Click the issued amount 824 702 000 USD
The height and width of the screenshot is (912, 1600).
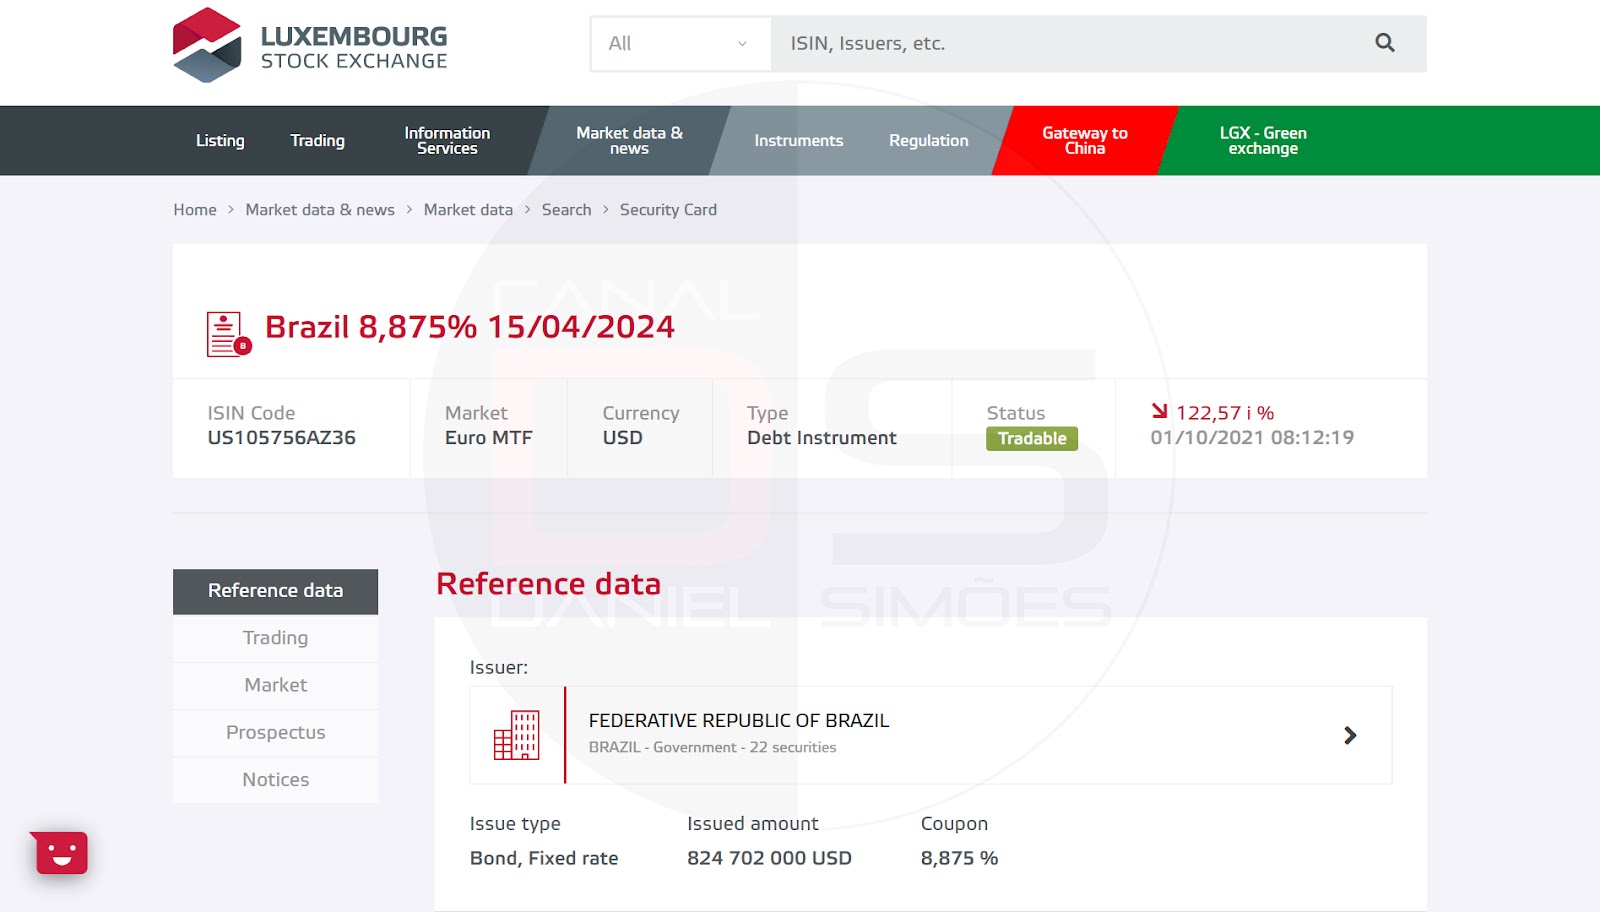tap(769, 858)
